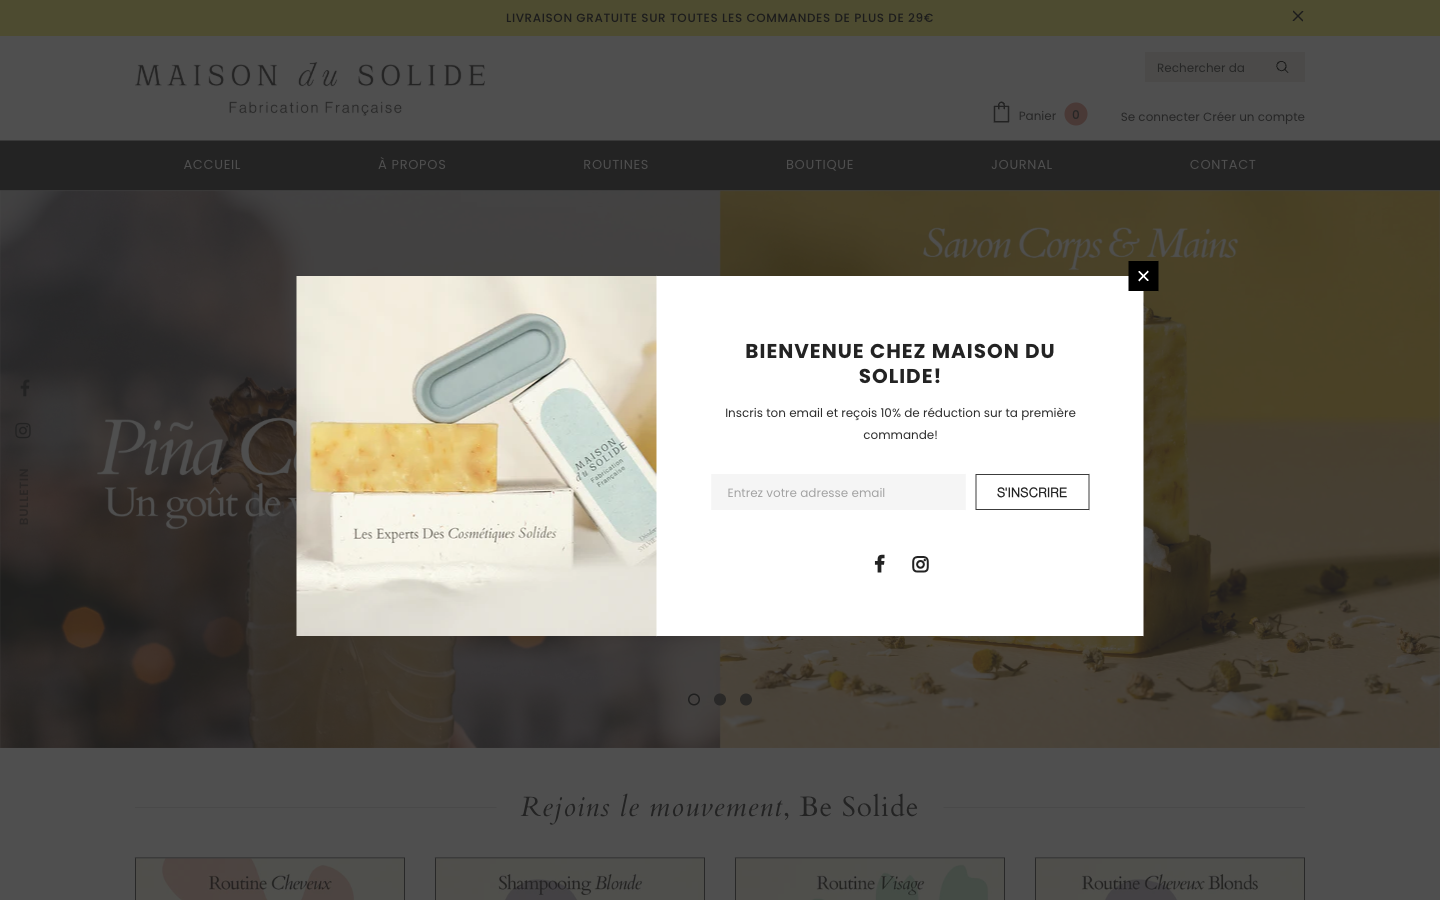Open Facebook icon in the popup
The height and width of the screenshot is (900, 1440).
point(879,564)
